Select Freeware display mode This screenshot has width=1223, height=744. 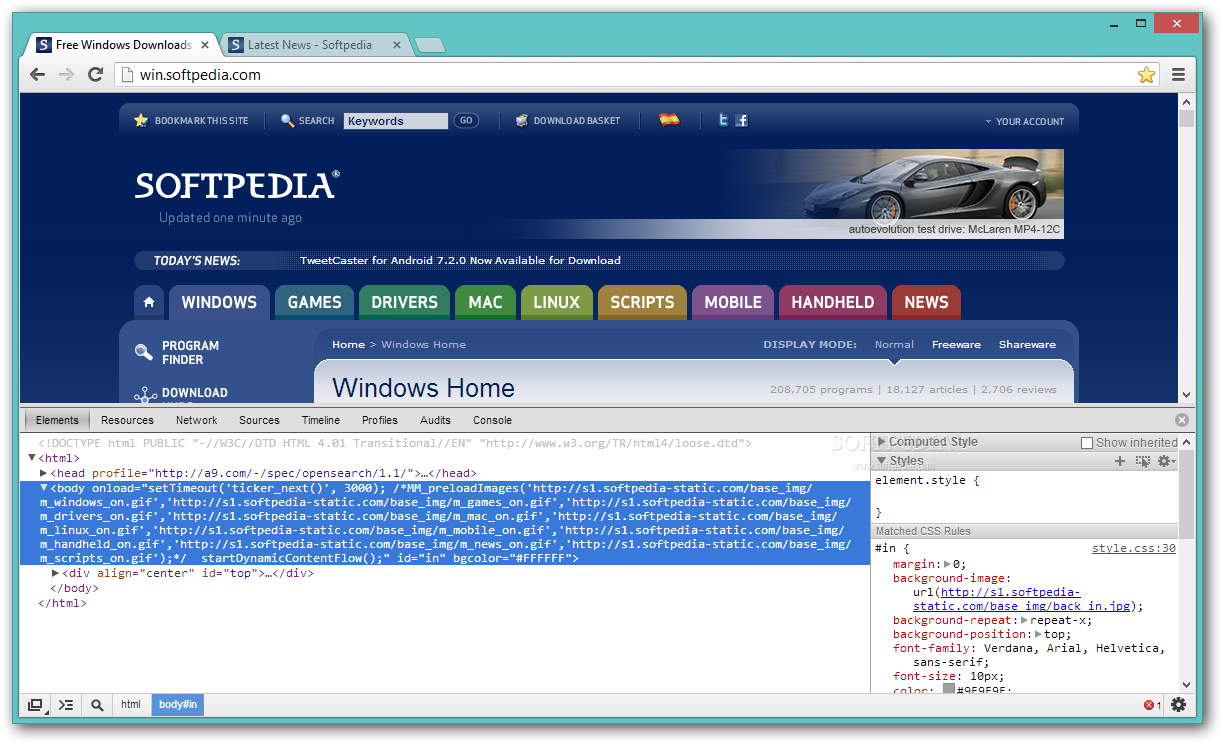tap(956, 344)
